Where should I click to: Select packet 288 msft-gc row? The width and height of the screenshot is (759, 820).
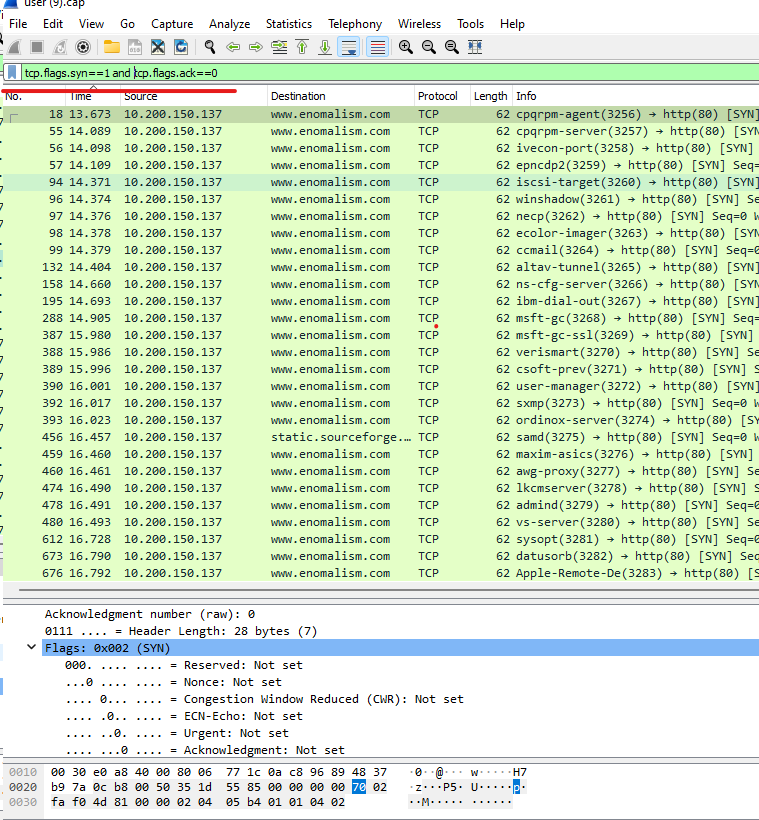(381, 318)
